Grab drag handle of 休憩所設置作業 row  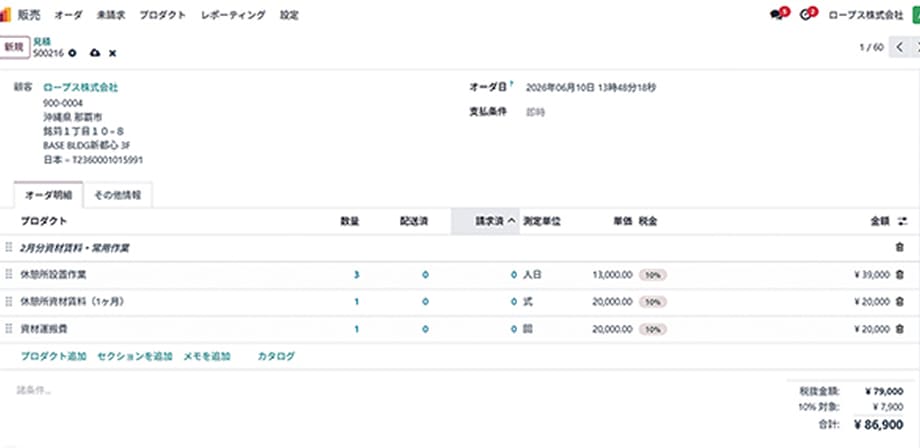click(x=8, y=274)
